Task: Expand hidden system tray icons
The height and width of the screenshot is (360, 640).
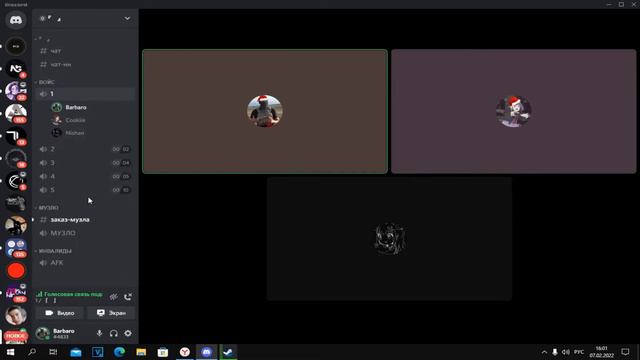Action: (544, 352)
